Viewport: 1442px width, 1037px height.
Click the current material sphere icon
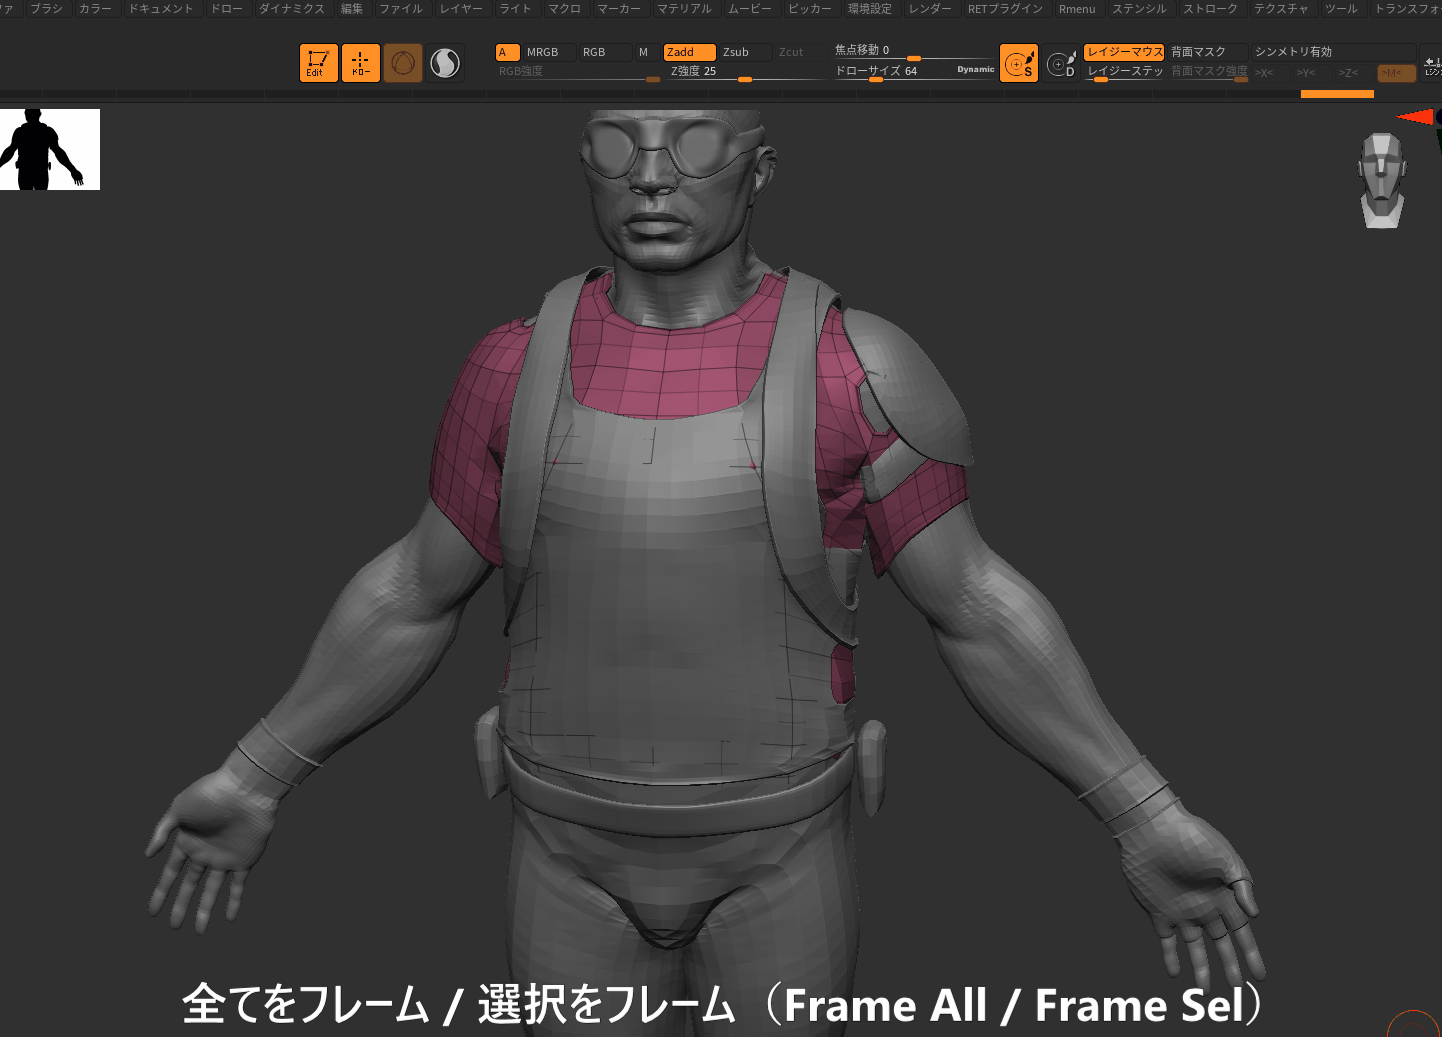coord(444,62)
